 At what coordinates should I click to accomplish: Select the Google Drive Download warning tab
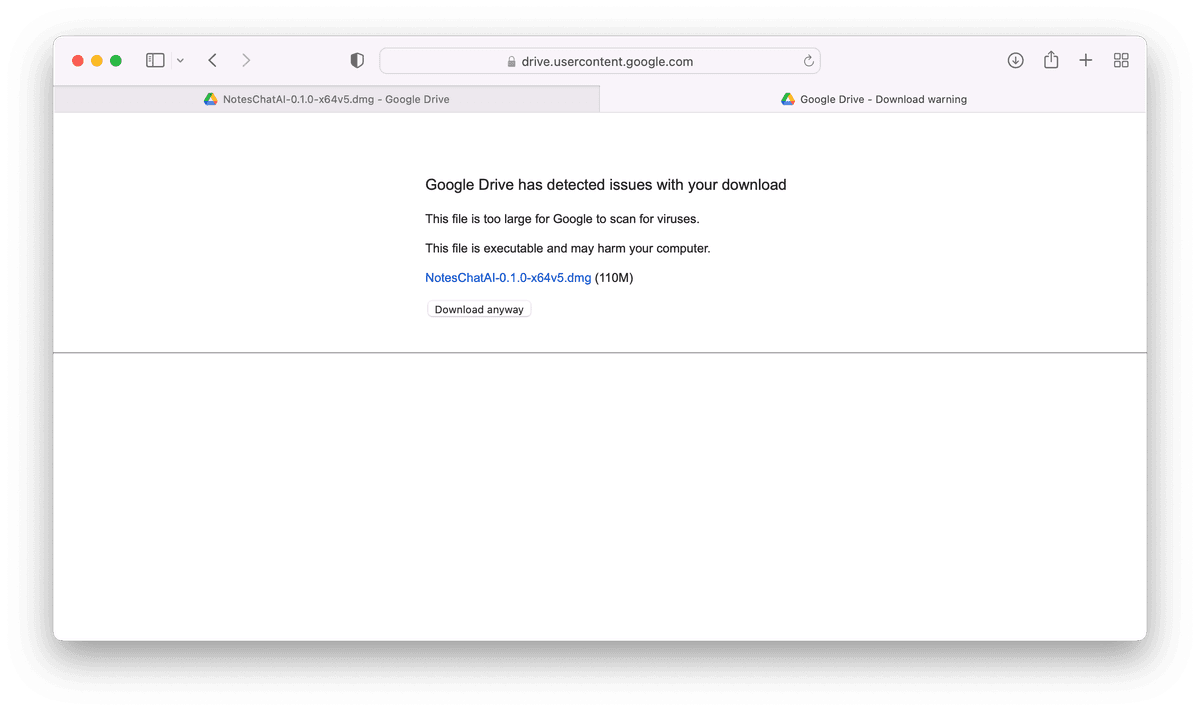coord(873,99)
